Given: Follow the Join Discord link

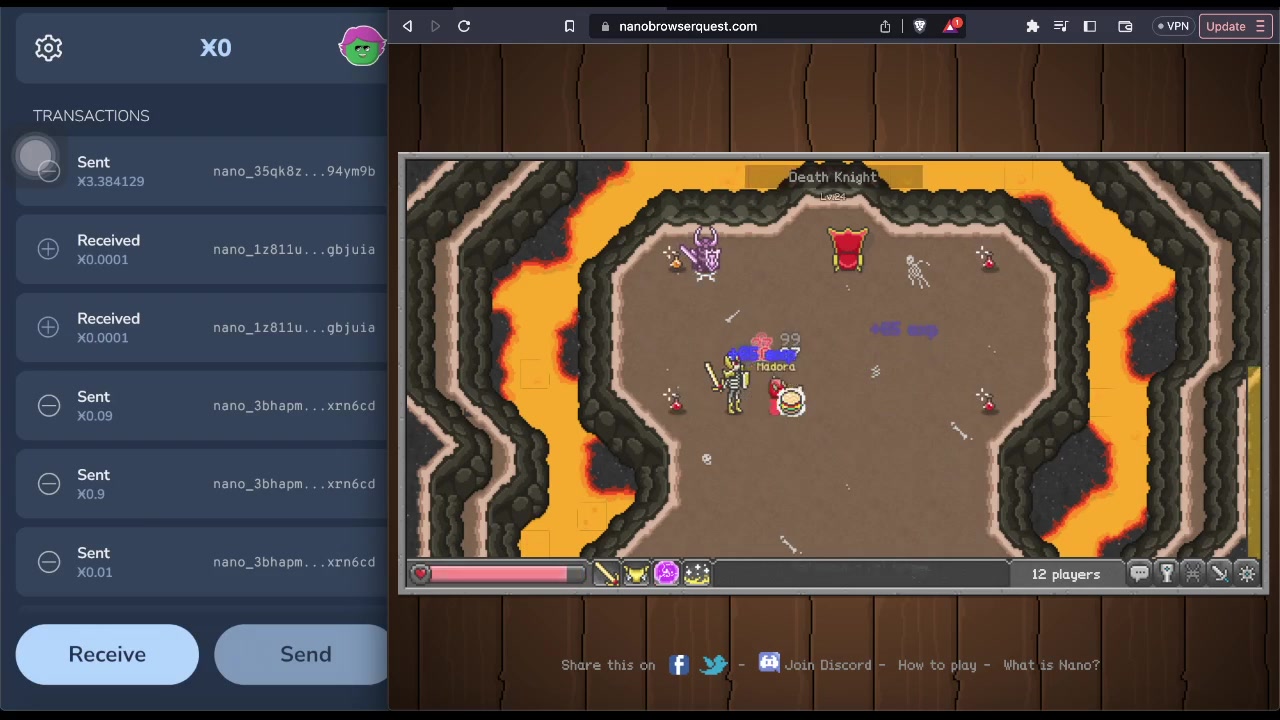Looking at the screenshot, I should coord(828,665).
